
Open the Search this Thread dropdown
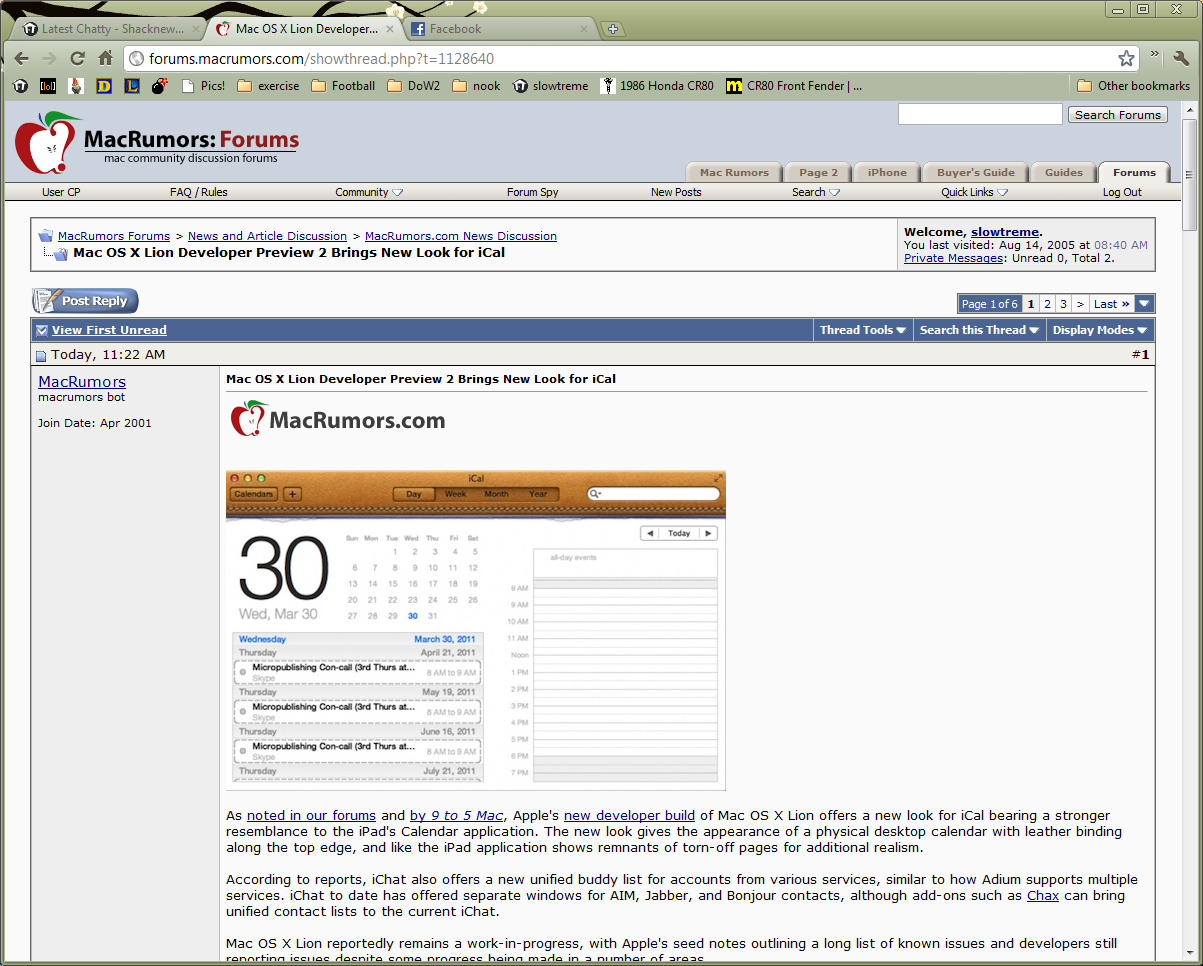[980, 330]
